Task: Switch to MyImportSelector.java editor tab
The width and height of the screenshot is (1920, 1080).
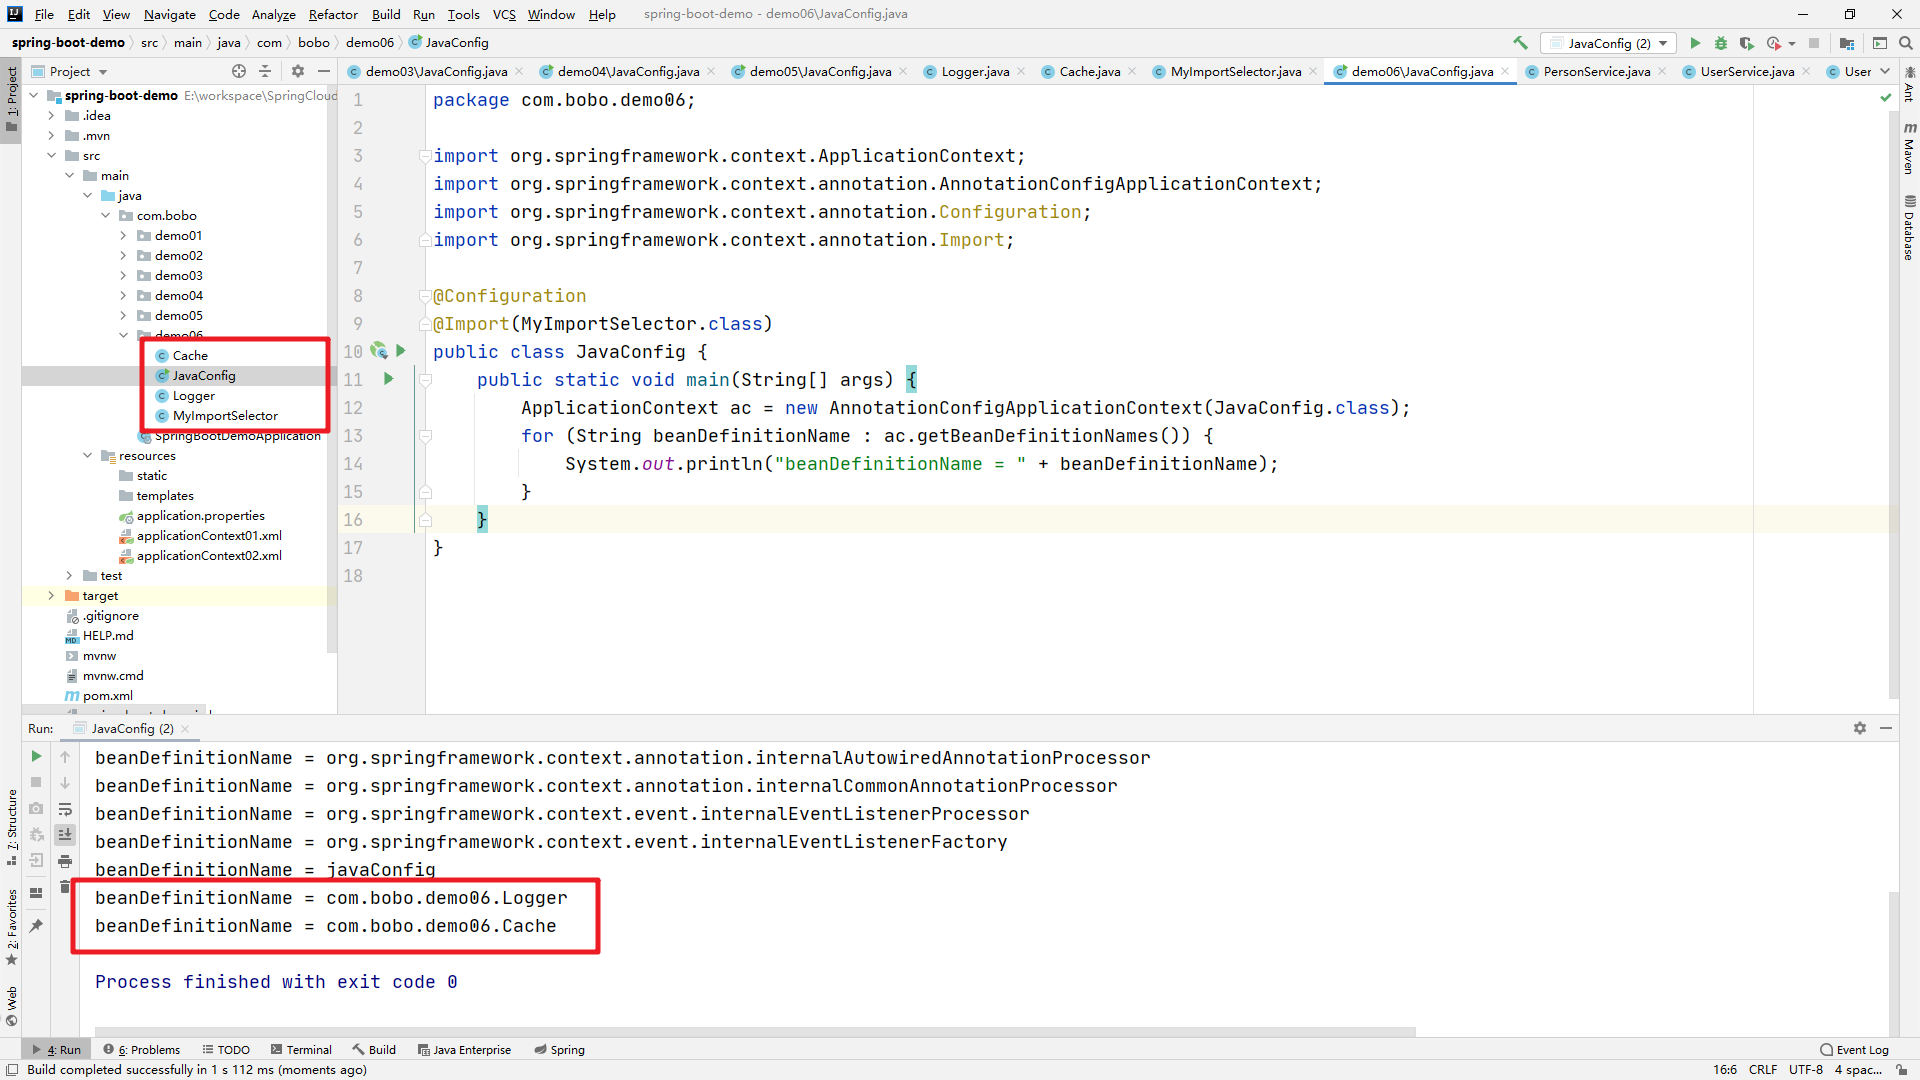Action: 1235,71
